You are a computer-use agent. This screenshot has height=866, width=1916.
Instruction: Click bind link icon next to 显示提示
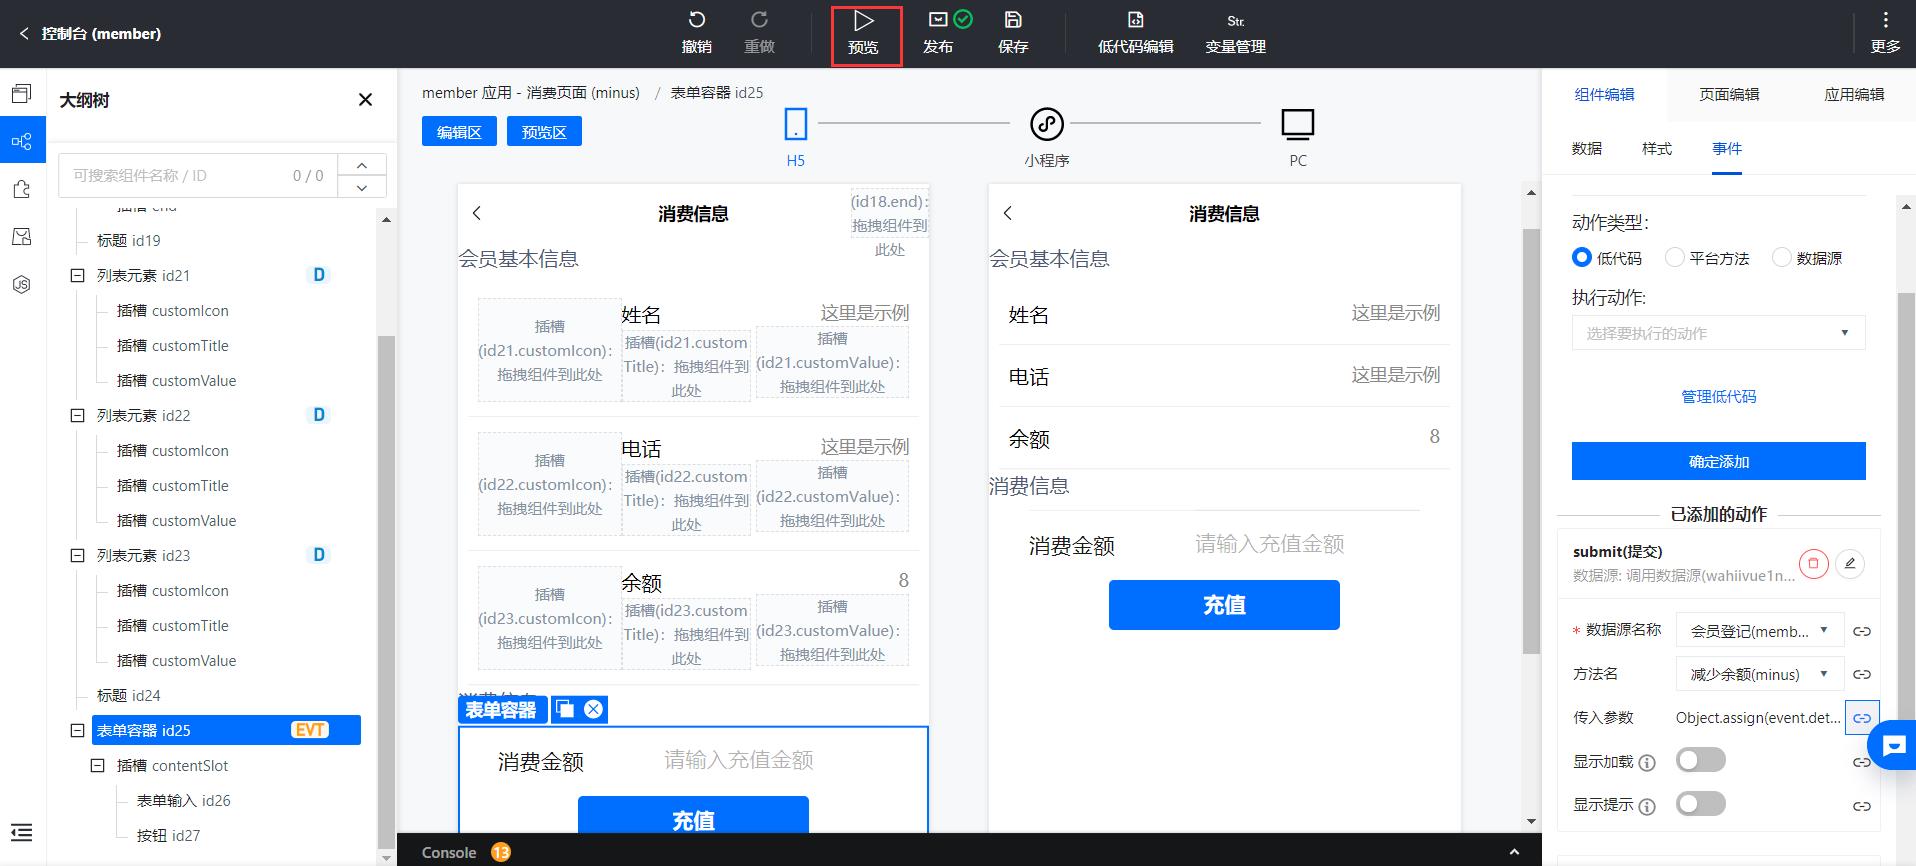(1862, 806)
